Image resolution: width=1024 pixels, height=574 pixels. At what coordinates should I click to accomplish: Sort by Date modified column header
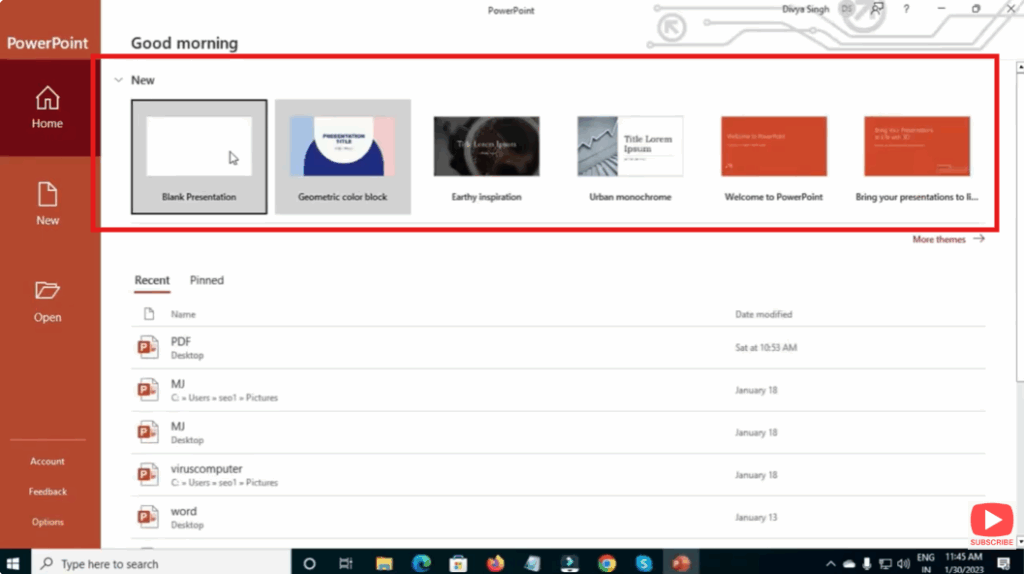point(763,314)
